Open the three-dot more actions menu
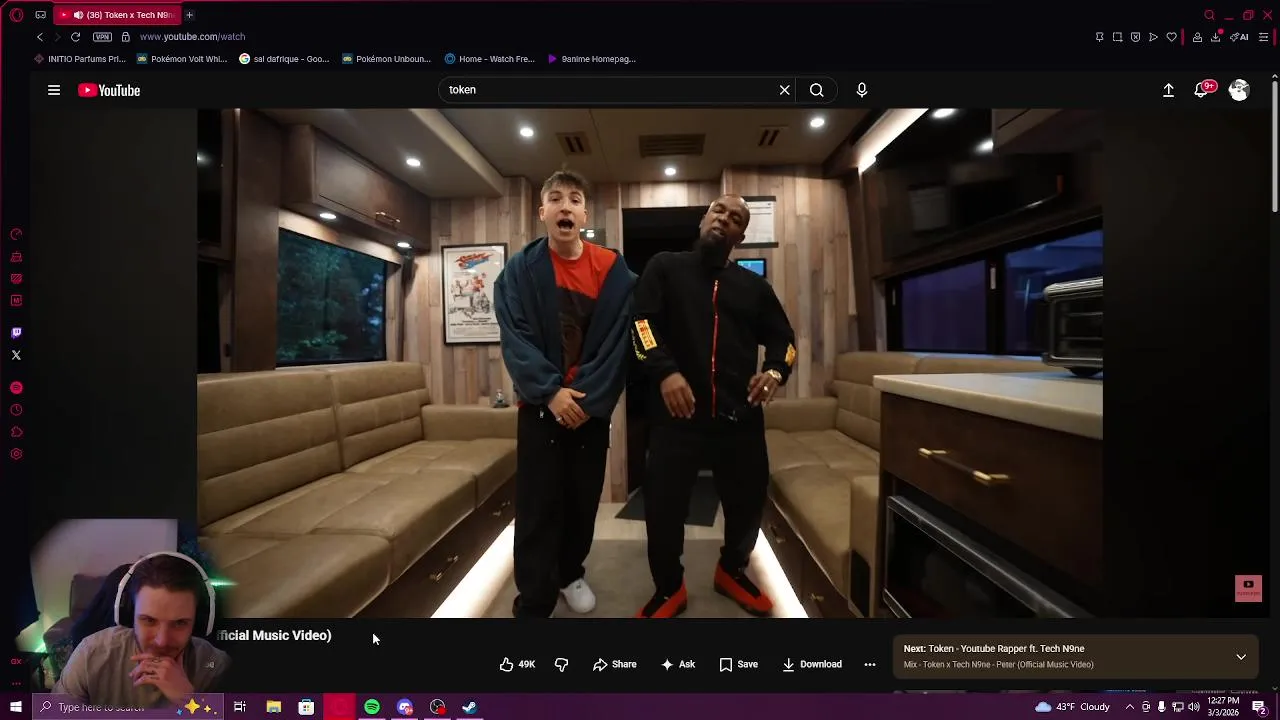This screenshot has height=720, width=1280. [870, 665]
